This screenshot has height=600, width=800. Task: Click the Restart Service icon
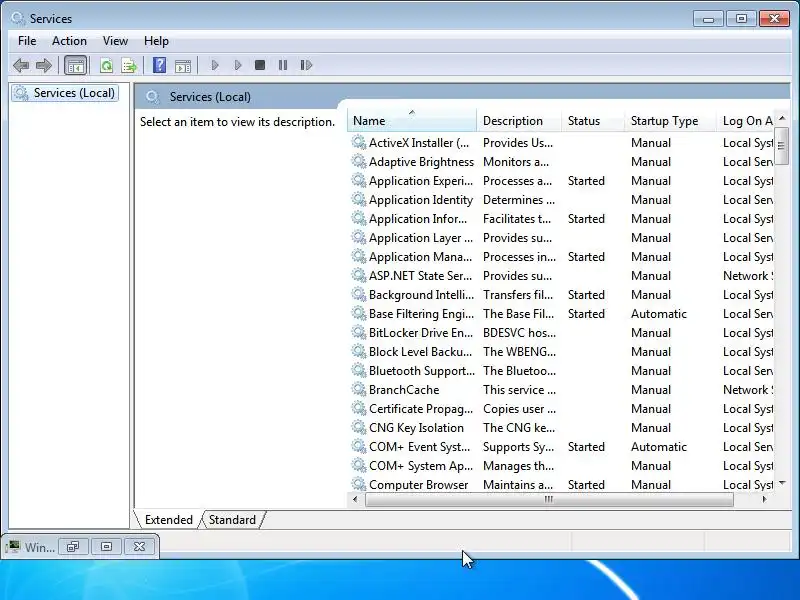pos(306,65)
